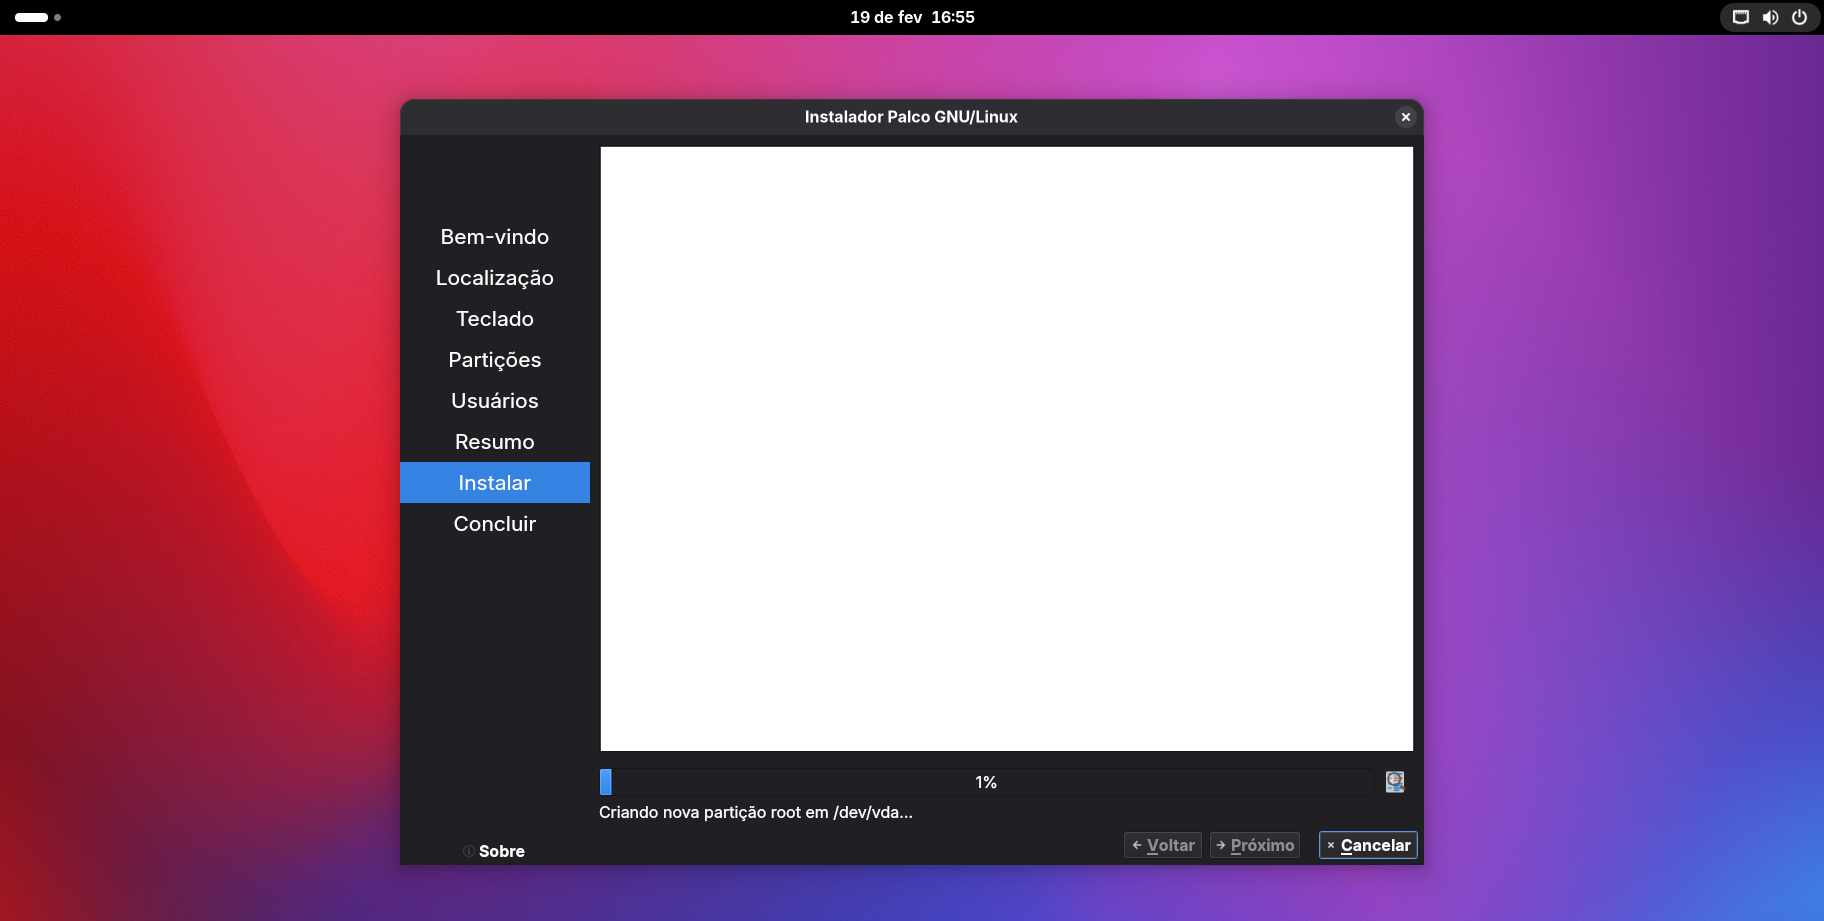
Task: Click the wired network status icon
Action: (x=1741, y=17)
